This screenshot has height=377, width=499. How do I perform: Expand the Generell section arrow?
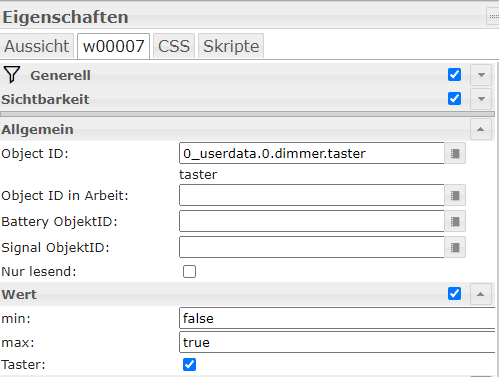[481, 75]
